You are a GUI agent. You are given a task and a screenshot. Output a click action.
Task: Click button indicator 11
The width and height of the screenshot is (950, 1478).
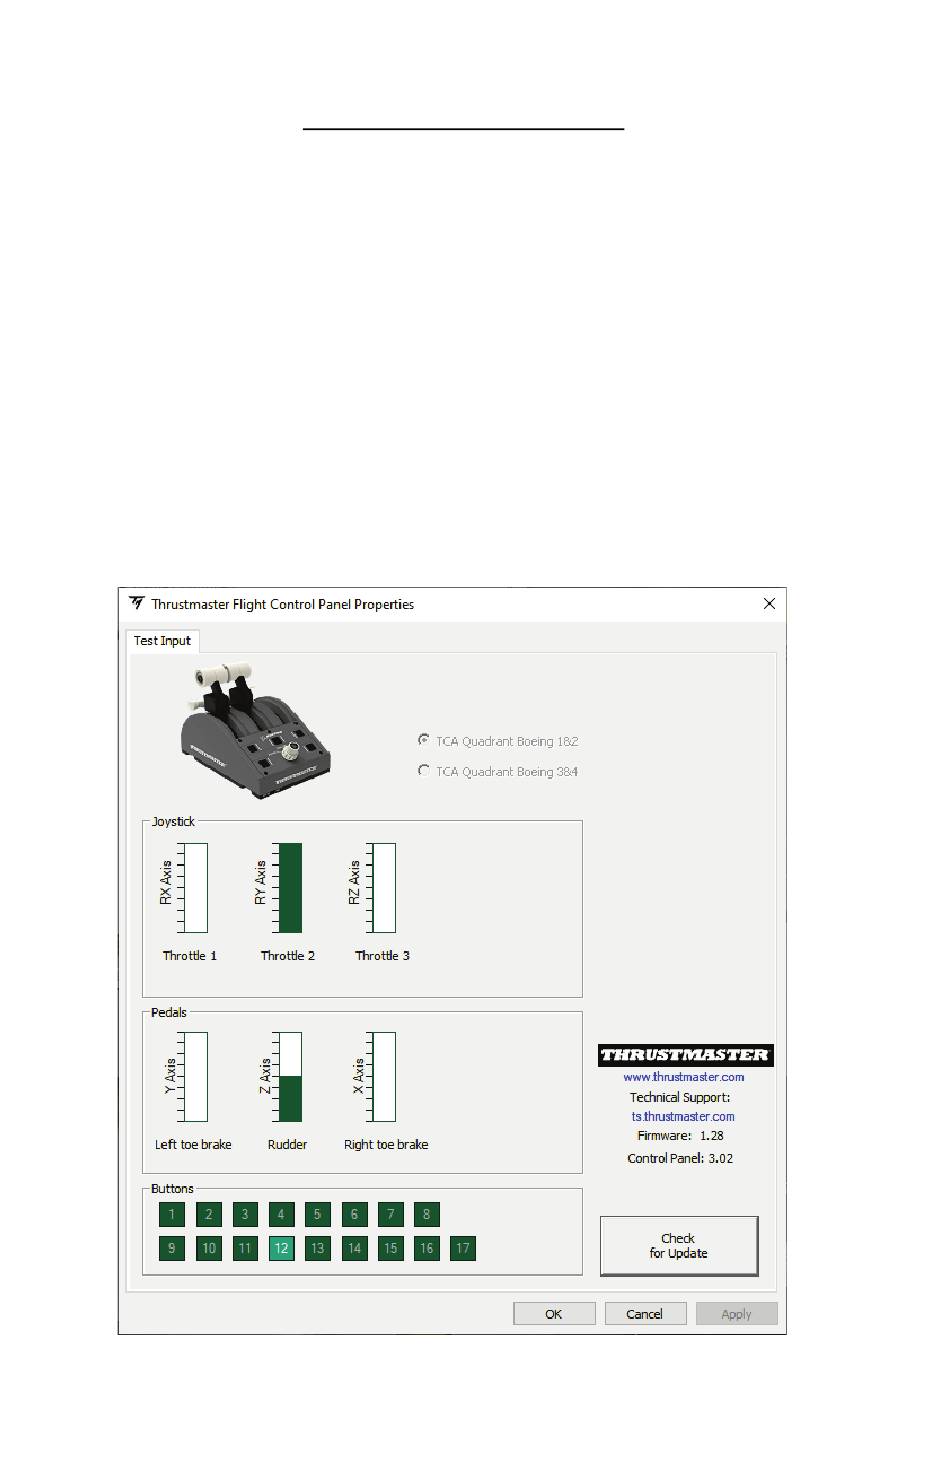245,1248
